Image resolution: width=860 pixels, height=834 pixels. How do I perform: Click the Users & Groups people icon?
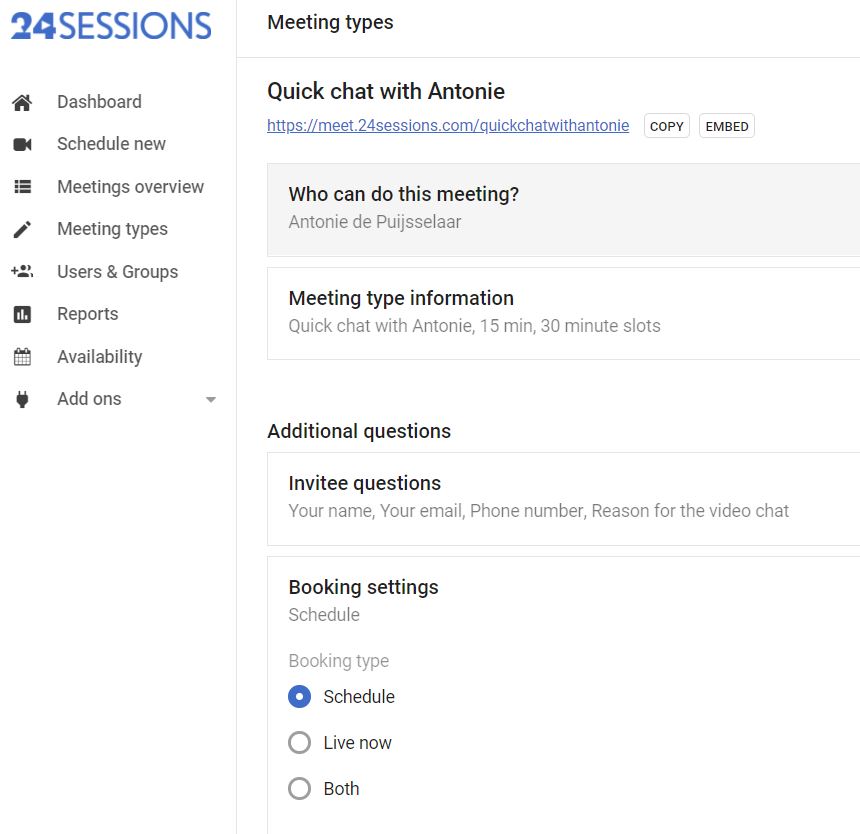(x=22, y=272)
